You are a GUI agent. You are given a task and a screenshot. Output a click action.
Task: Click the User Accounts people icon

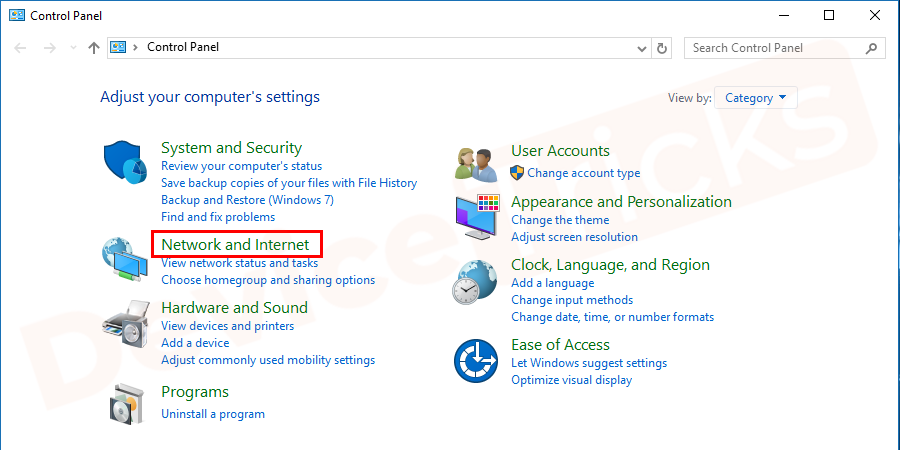(477, 162)
